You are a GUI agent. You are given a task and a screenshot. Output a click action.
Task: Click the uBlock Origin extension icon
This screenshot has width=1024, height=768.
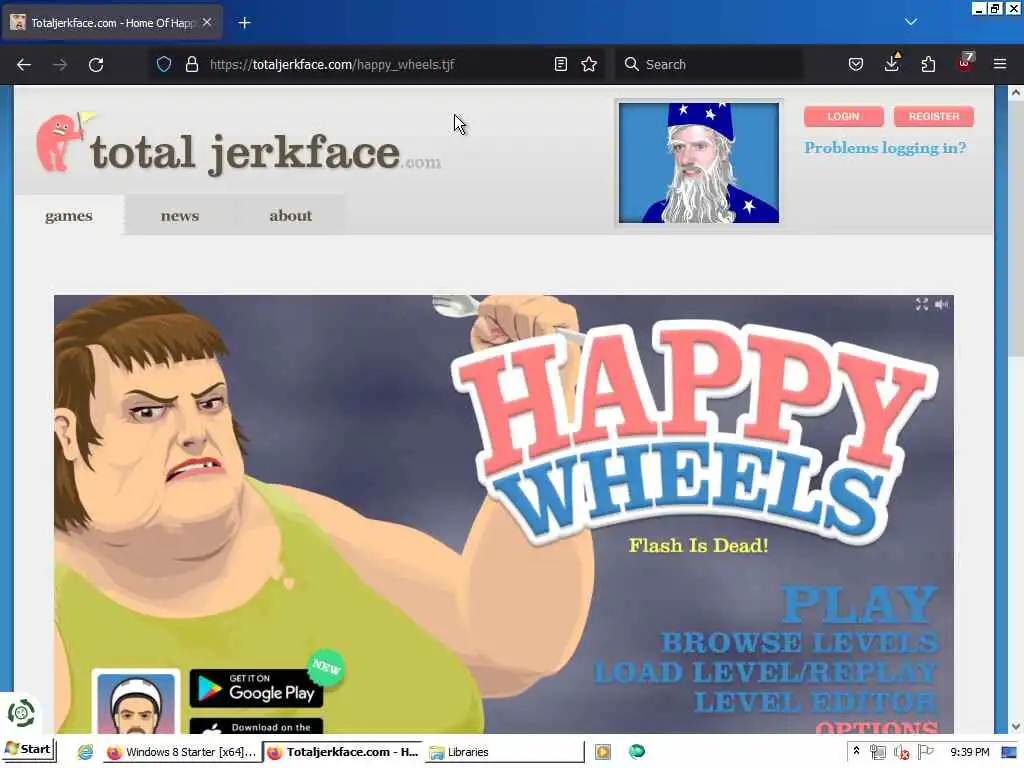(x=965, y=63)
